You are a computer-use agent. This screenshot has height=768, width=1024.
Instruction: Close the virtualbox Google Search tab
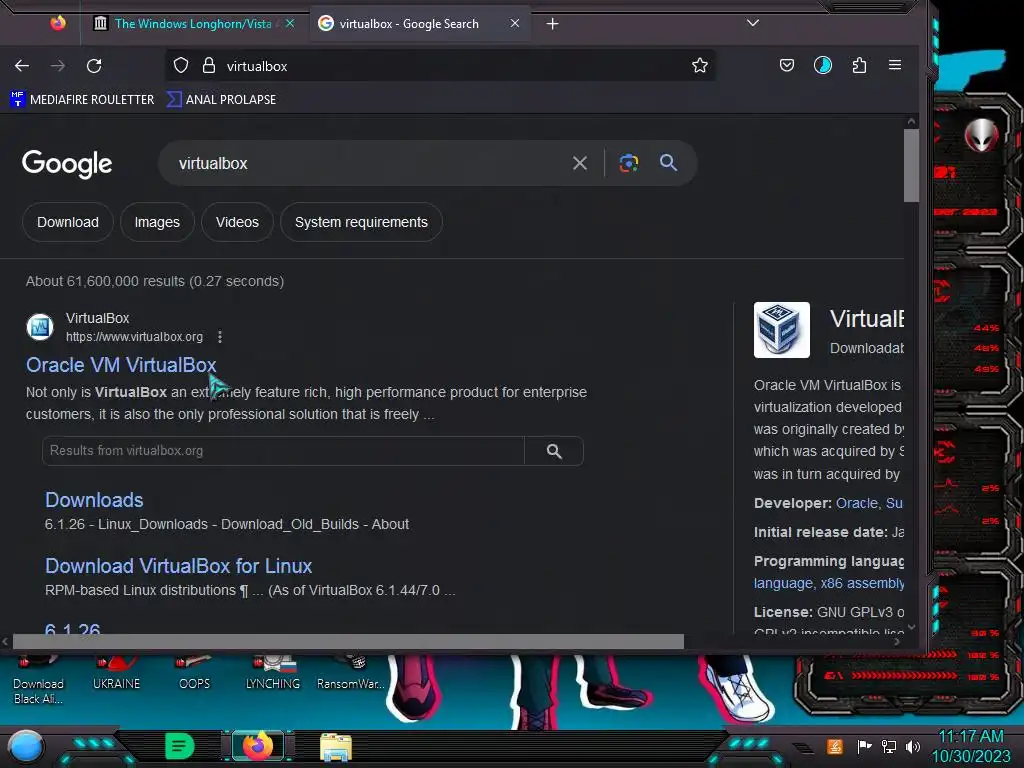(515, 24)
